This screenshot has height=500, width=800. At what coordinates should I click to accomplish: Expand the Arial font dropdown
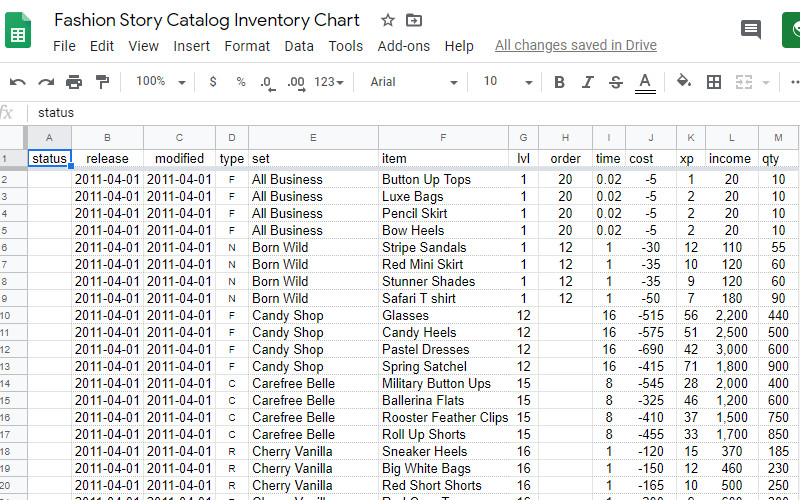pos(413,82)
